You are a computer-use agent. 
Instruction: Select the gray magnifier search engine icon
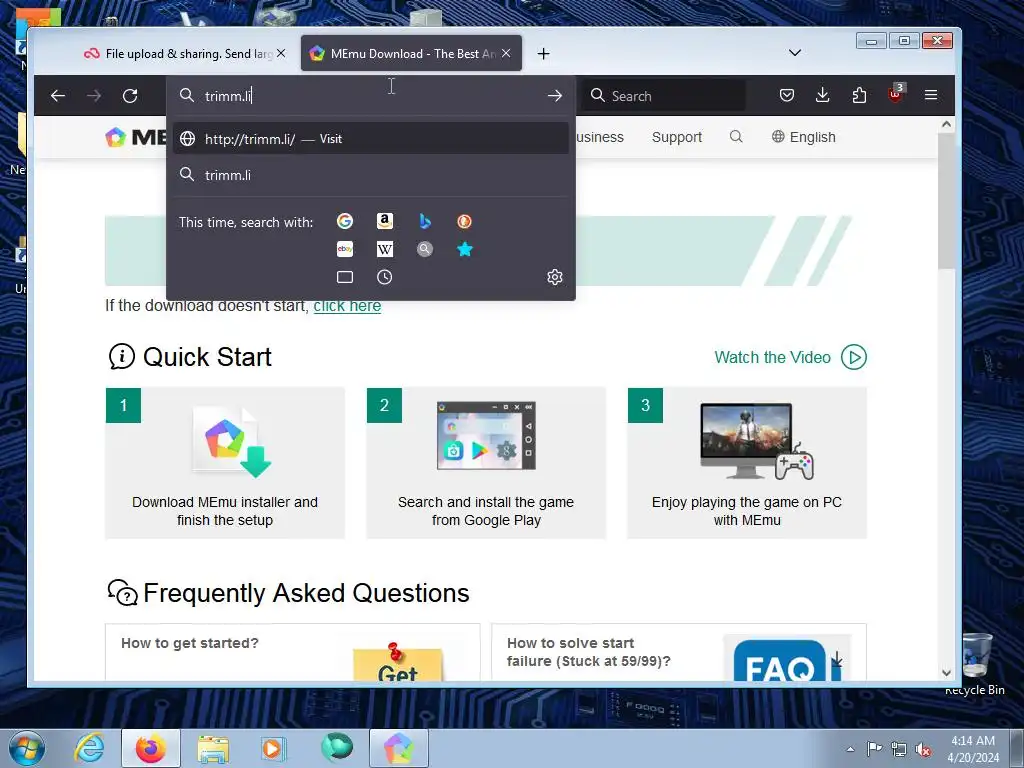point(424,249)
